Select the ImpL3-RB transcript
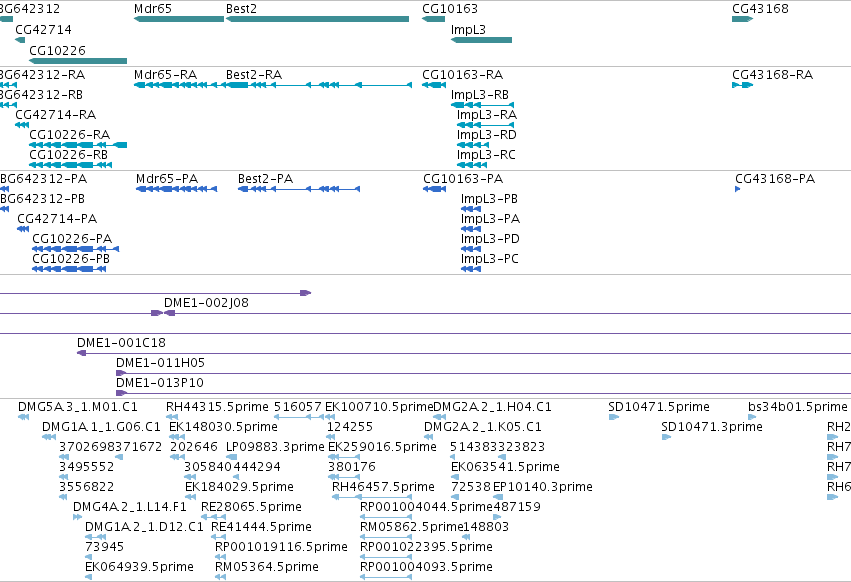This screenshot has width=851, height=582. click(482, 105)
